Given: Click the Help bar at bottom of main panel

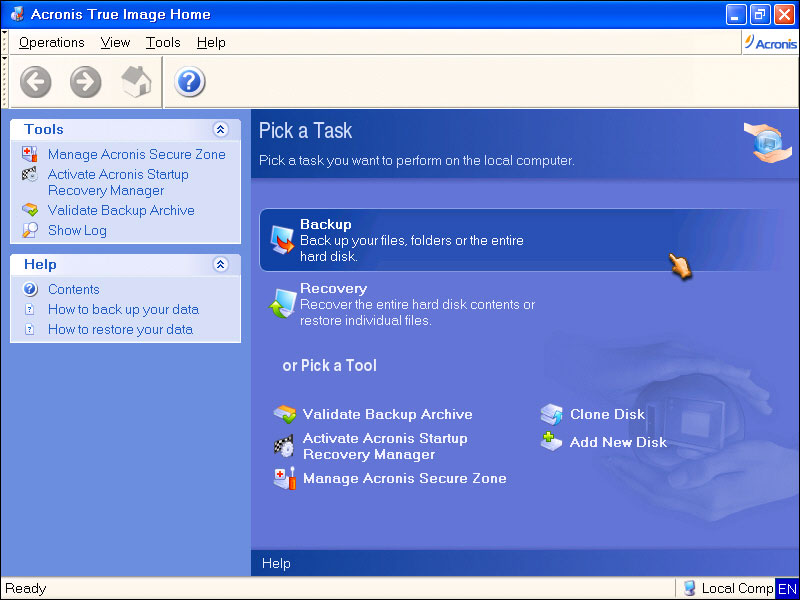Looking at the screenshot, I should 276,563.
